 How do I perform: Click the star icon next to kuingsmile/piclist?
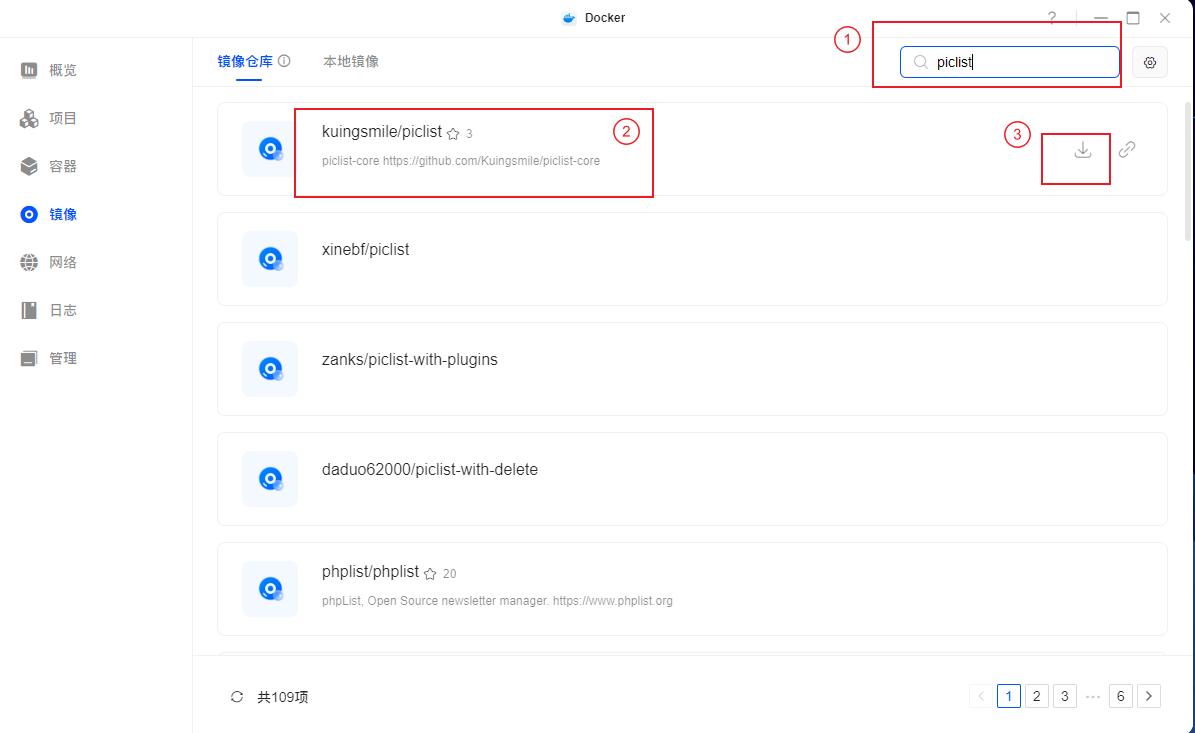[453, 133]
